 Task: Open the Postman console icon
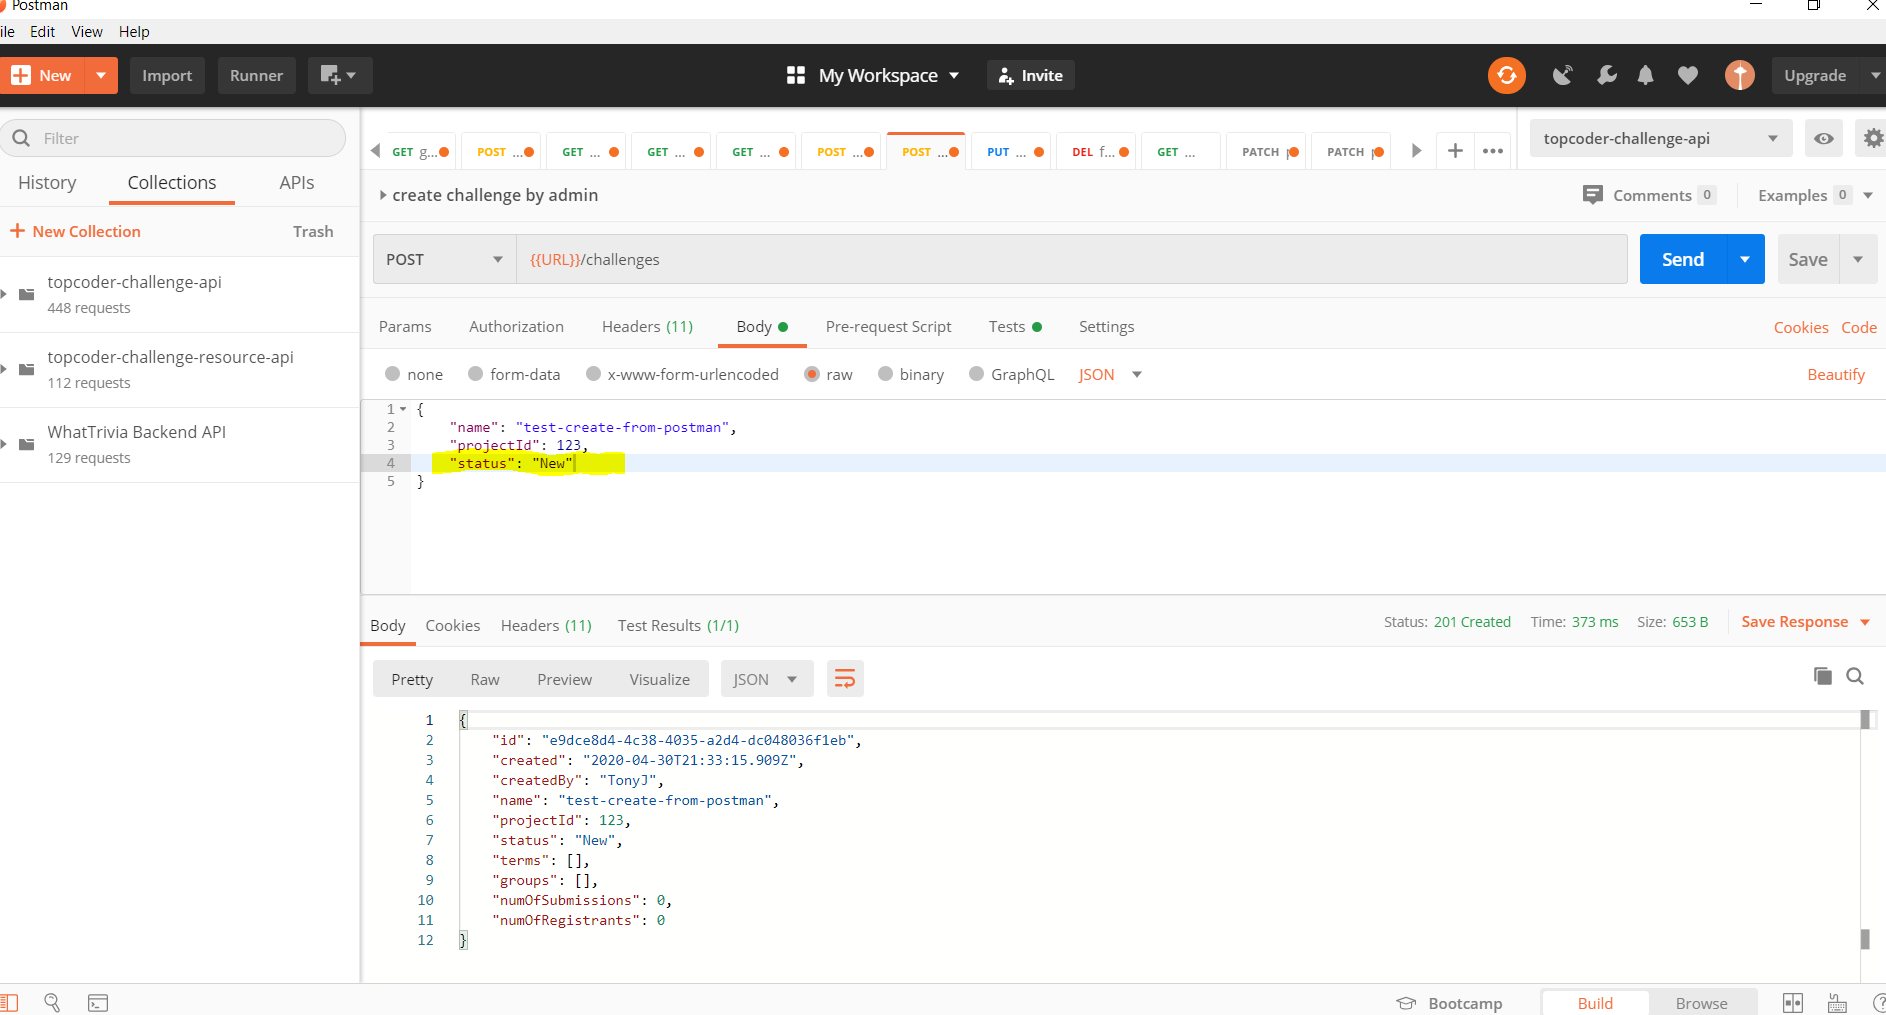pyautogui.click(x=98, y=1003)
